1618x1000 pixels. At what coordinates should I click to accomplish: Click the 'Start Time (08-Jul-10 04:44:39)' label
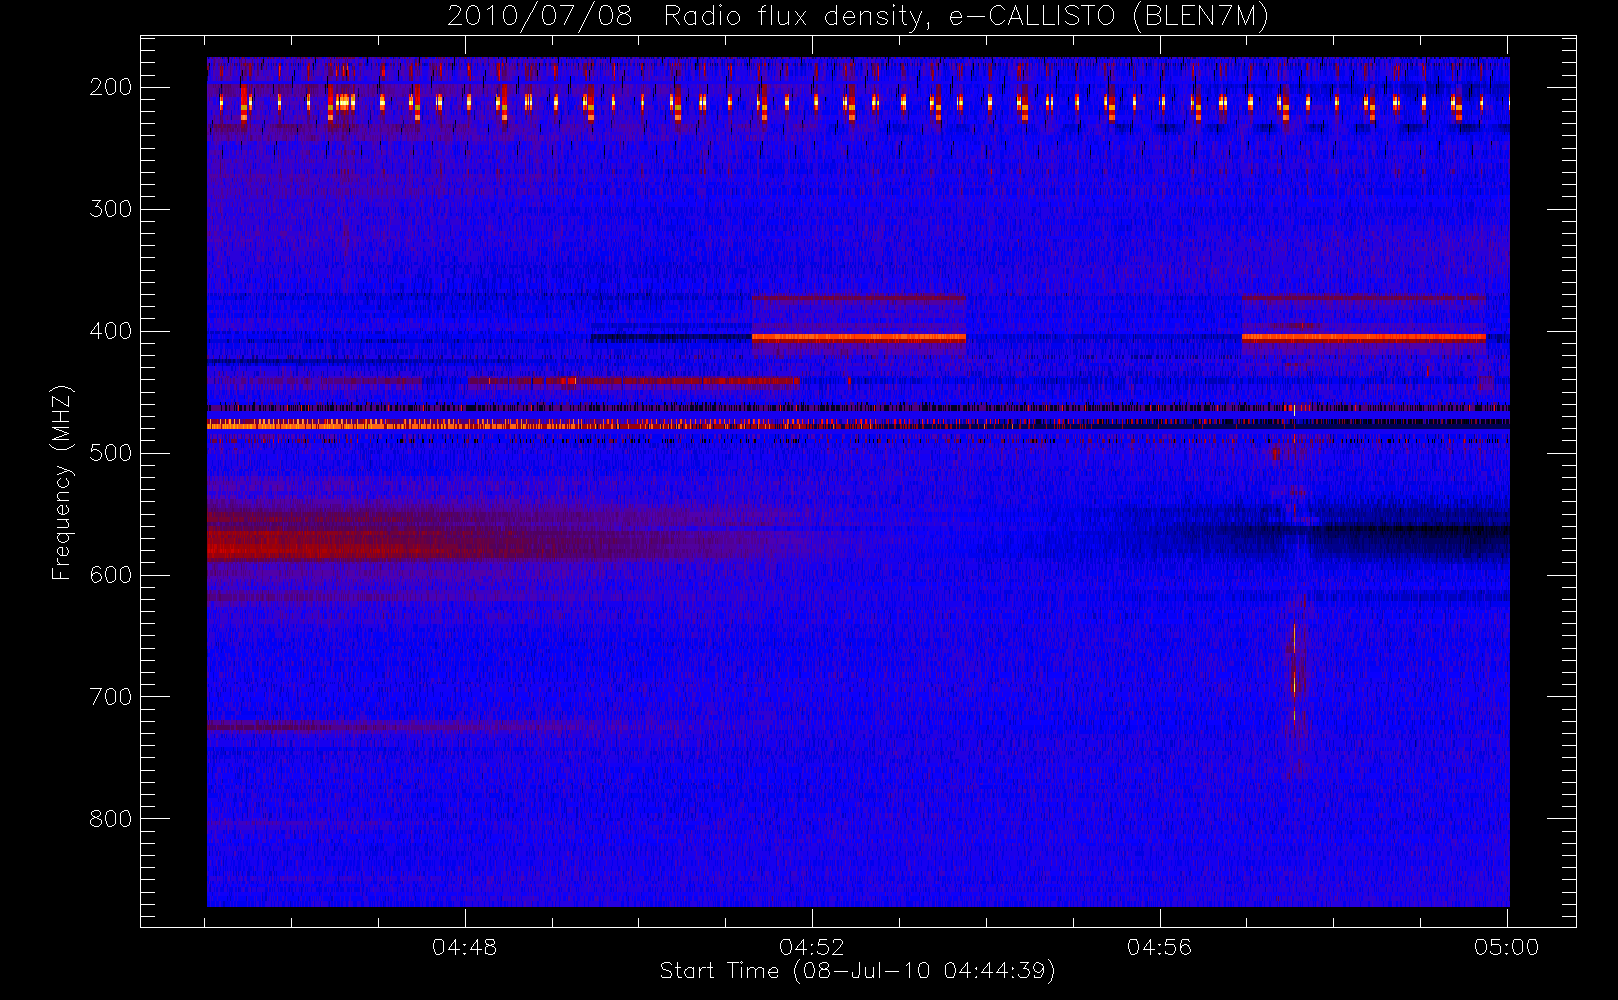coord(857,971)
